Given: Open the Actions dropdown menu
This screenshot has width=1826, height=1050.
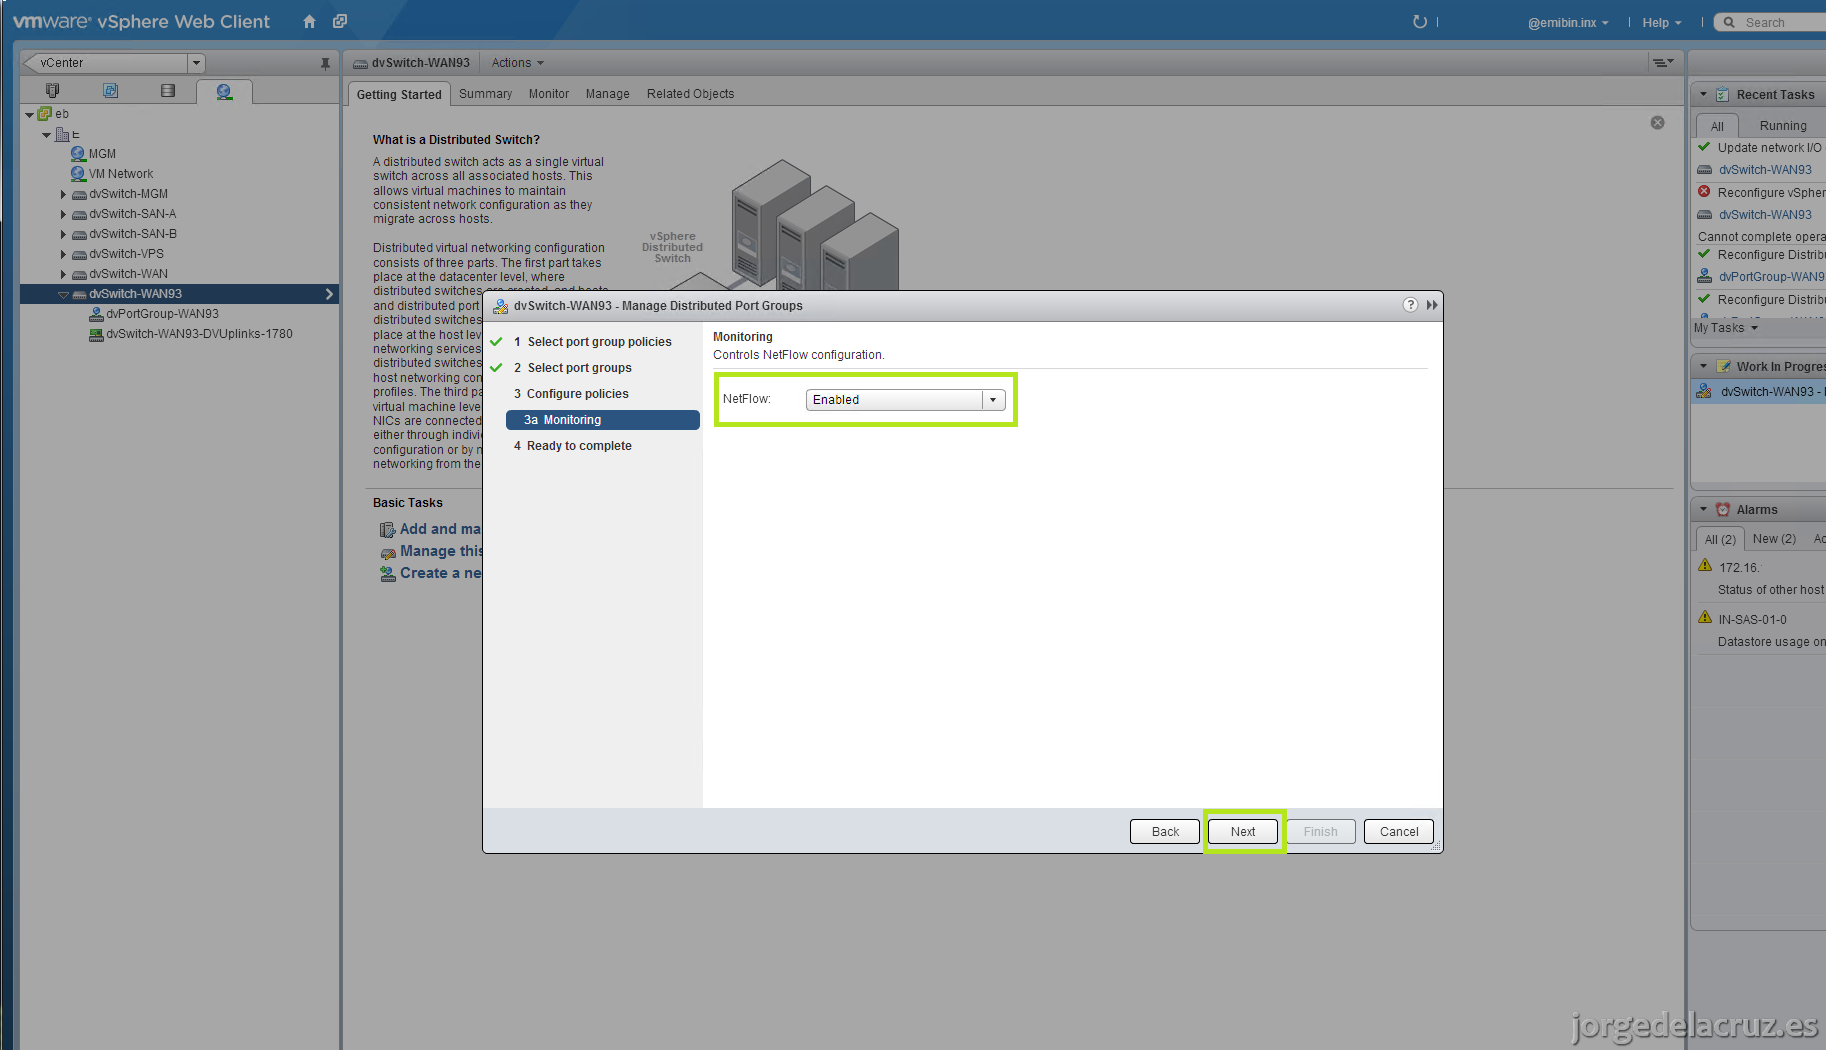Looking at the screenshot, I should point(518,63).
